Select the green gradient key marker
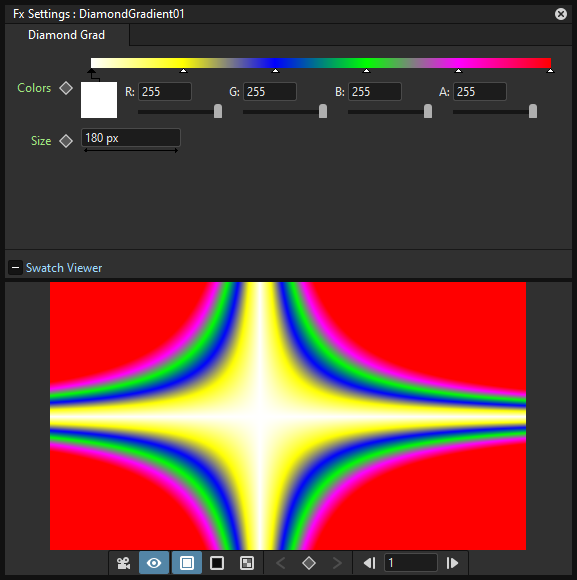577x580 pixels. (x=367, y=71)
